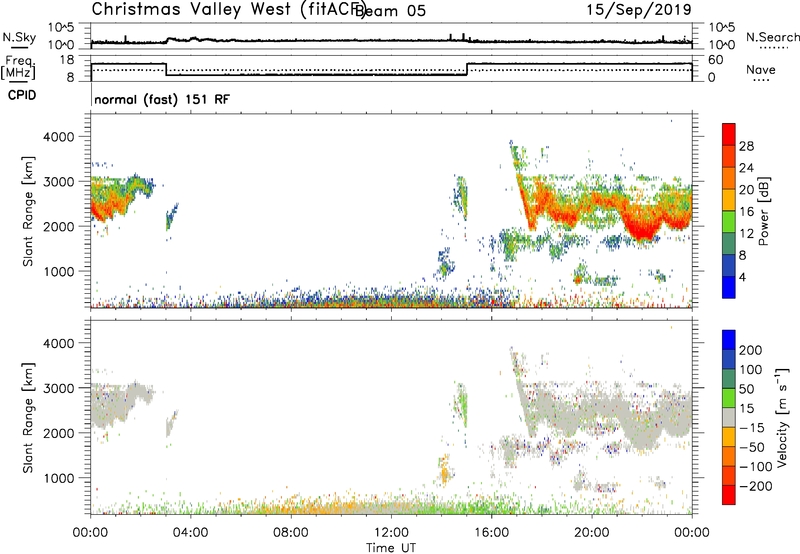This screenshot has height=554, width=800.
Task: Click the title text "Christmas Valley West (fitACF)"
Action: [x=229, y=9]
